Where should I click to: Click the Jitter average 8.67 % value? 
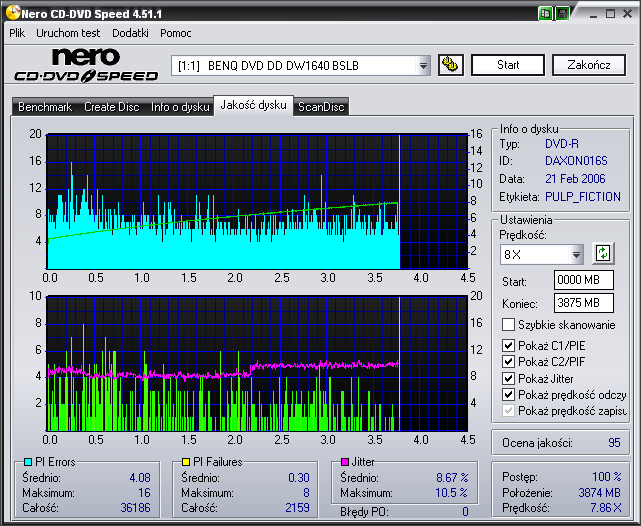[x=452, y=478]
